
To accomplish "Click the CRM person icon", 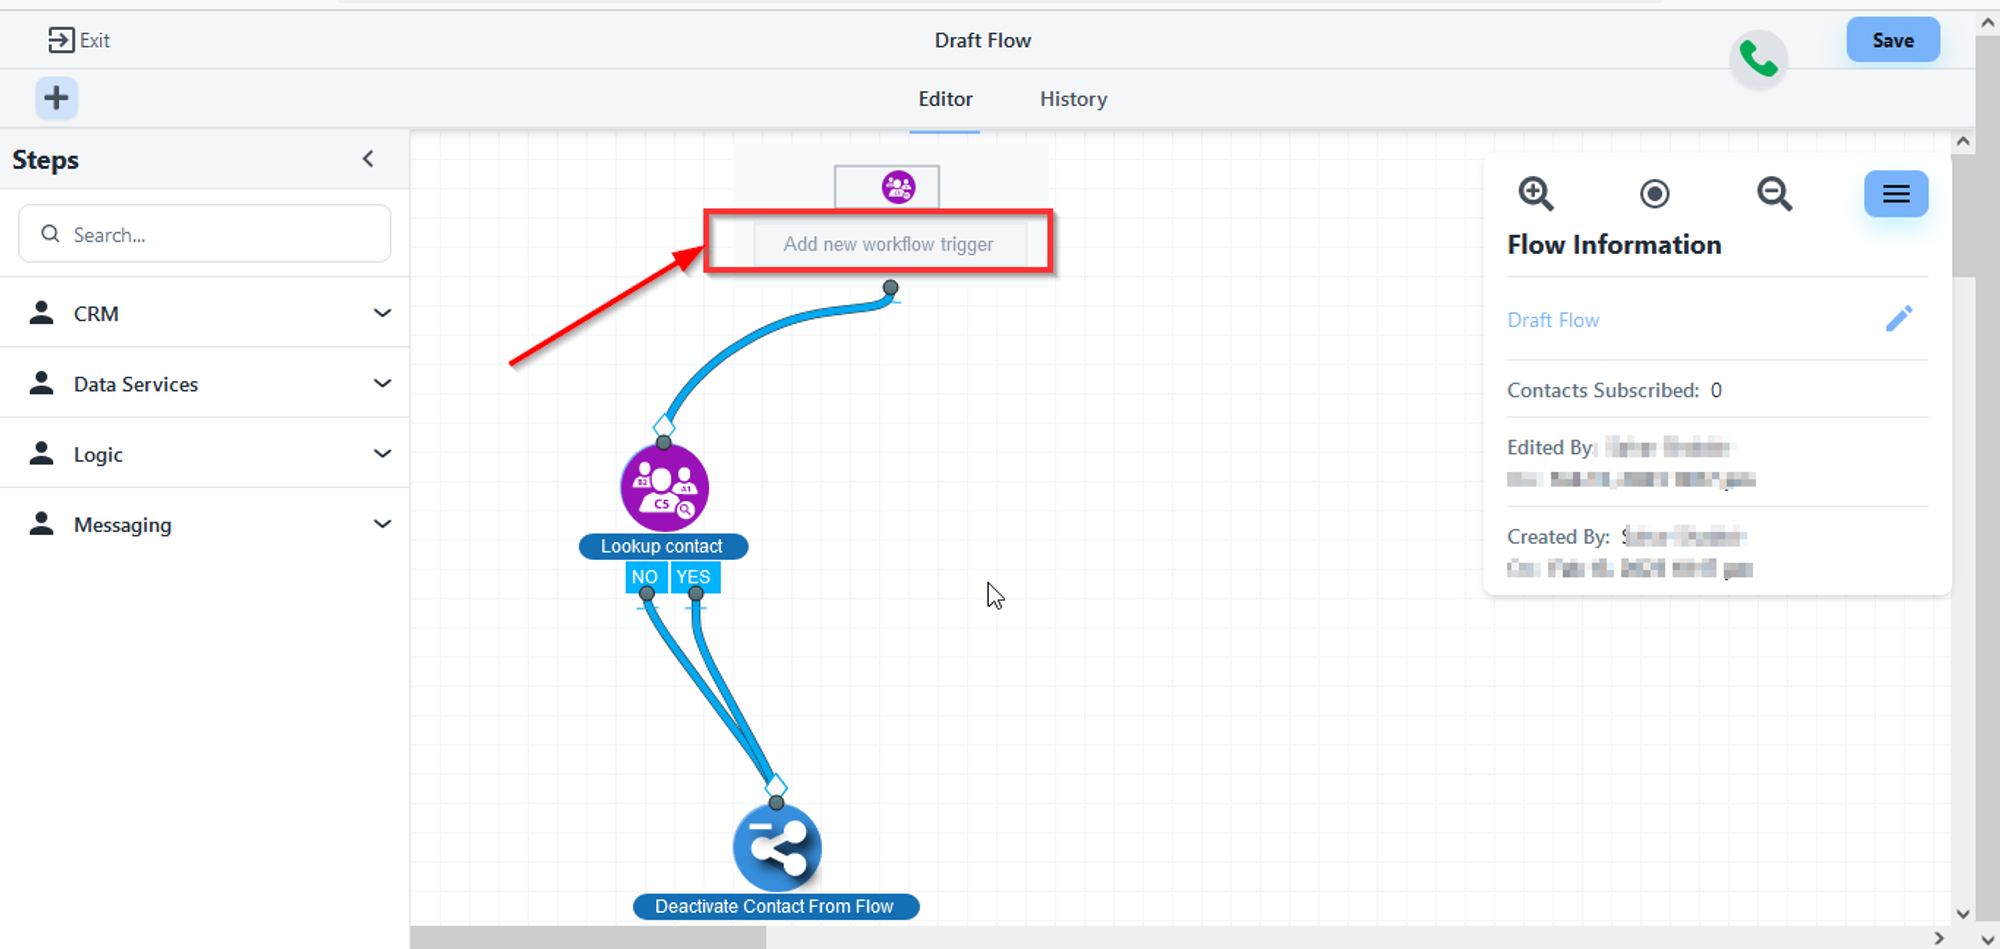I will tap(41, 313).
